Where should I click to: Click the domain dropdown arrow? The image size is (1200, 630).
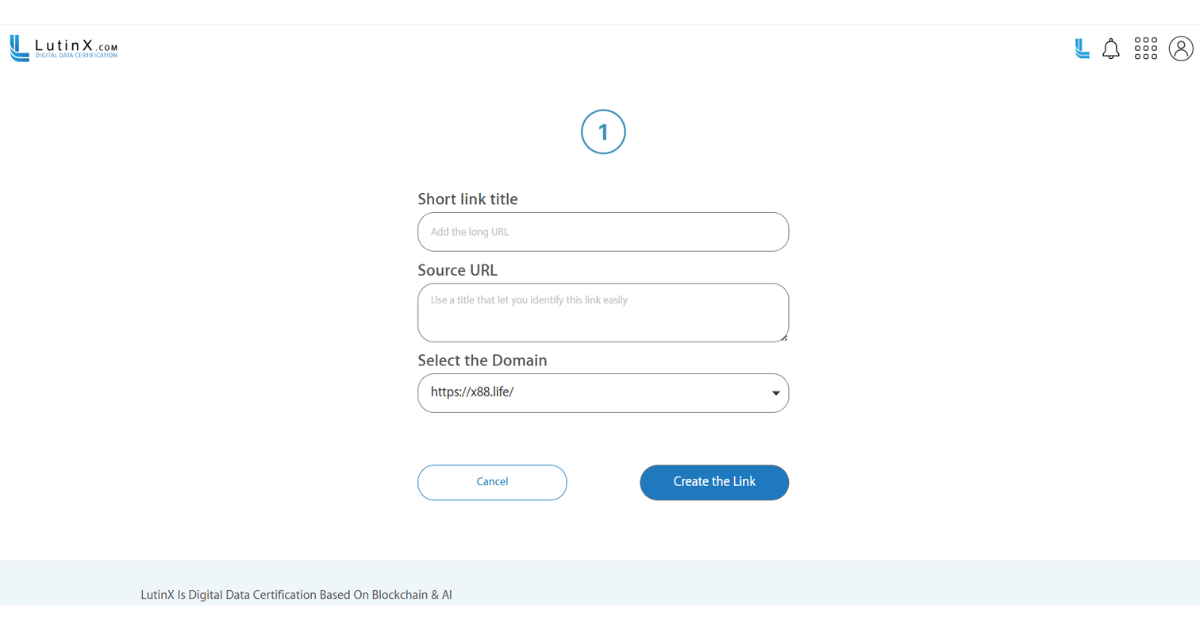tap(776, 394)
